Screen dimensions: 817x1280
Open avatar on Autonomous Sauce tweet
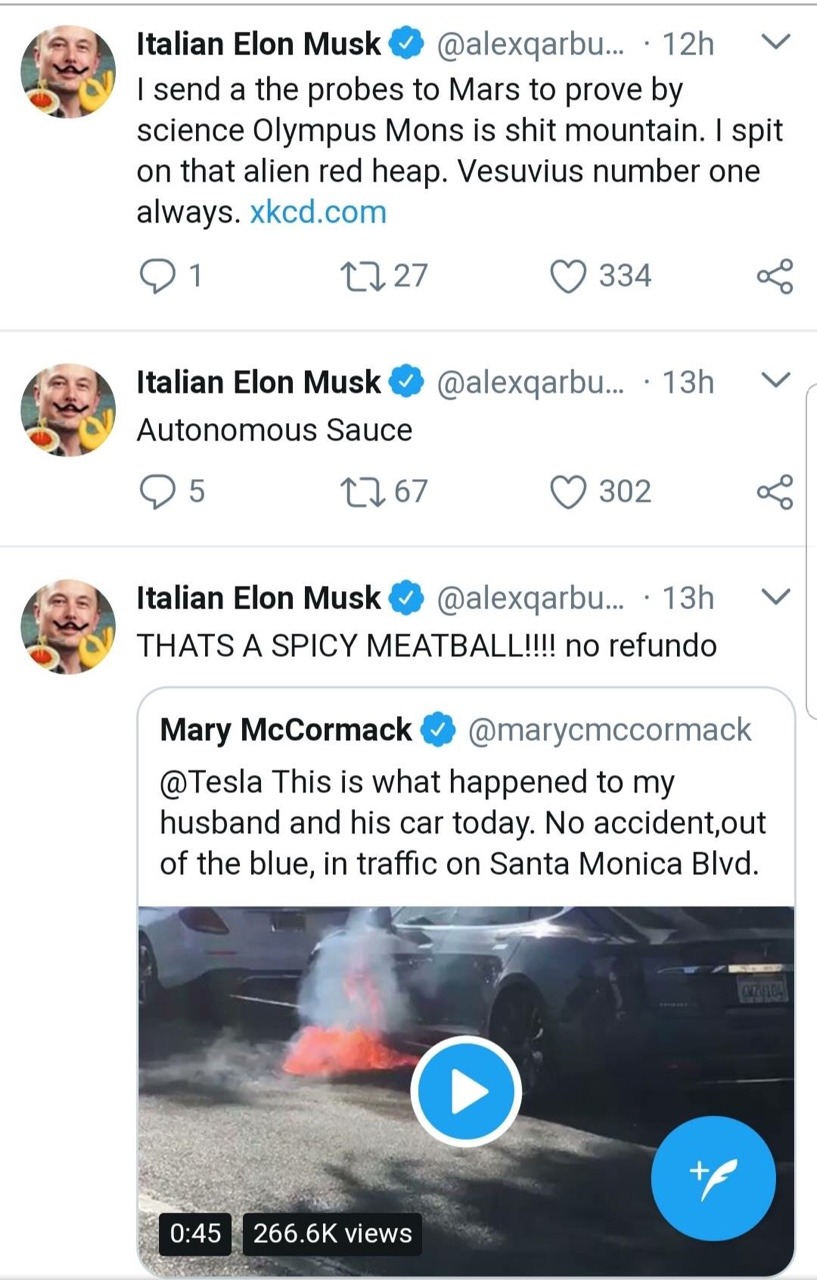[69, 409]
